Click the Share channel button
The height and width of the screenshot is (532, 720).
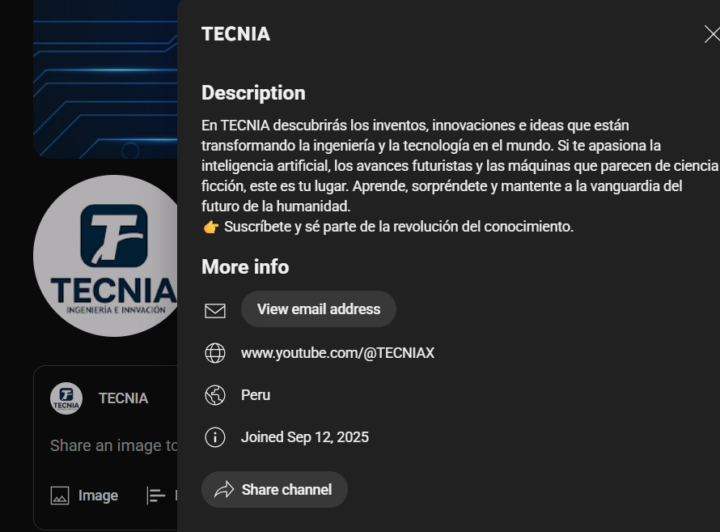[x=275, y=490]
